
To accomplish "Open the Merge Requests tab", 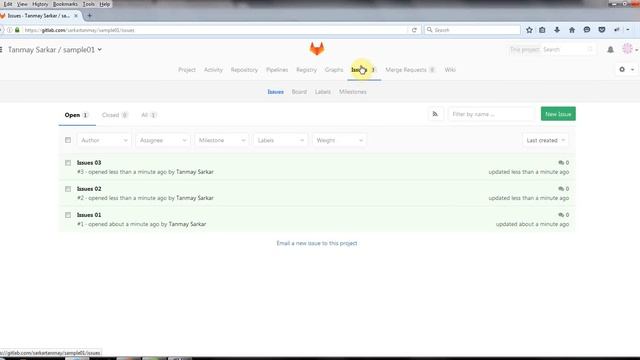I will click(x=410, y=70).
